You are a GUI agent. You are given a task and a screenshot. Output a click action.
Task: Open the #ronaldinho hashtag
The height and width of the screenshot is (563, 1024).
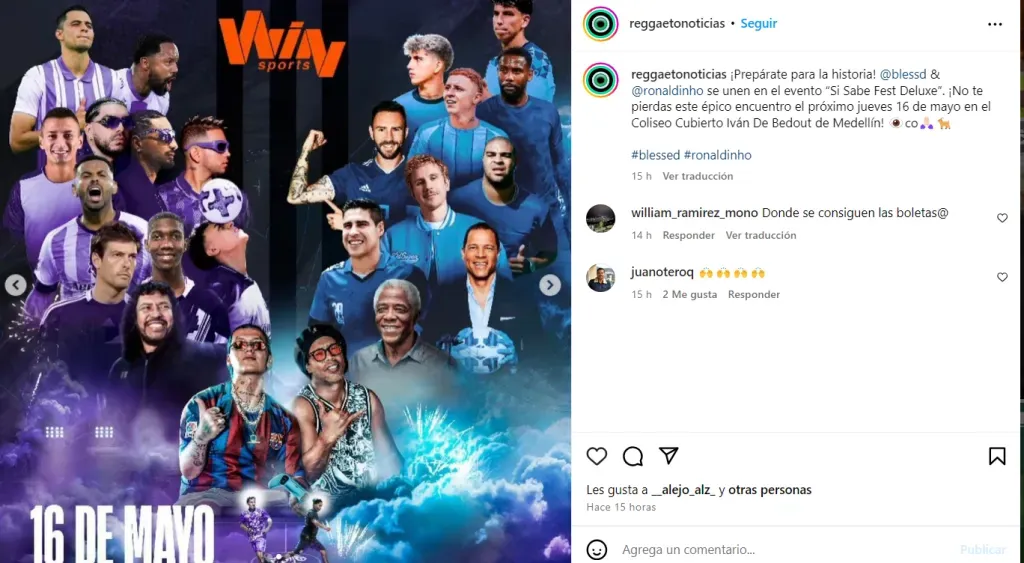[717, 155]
